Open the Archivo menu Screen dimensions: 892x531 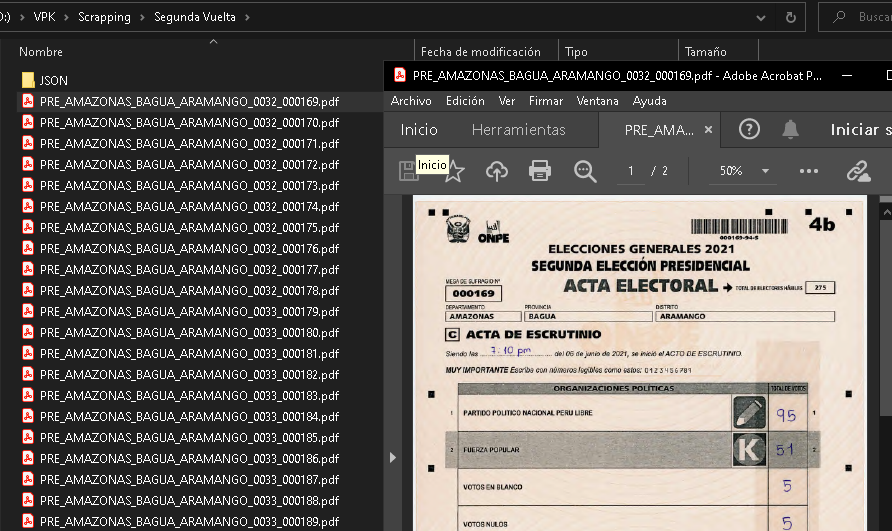coord(411,101)
